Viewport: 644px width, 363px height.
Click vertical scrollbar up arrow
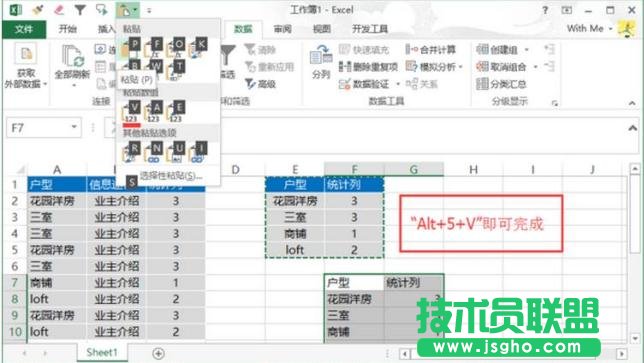(x=635, y=168)
